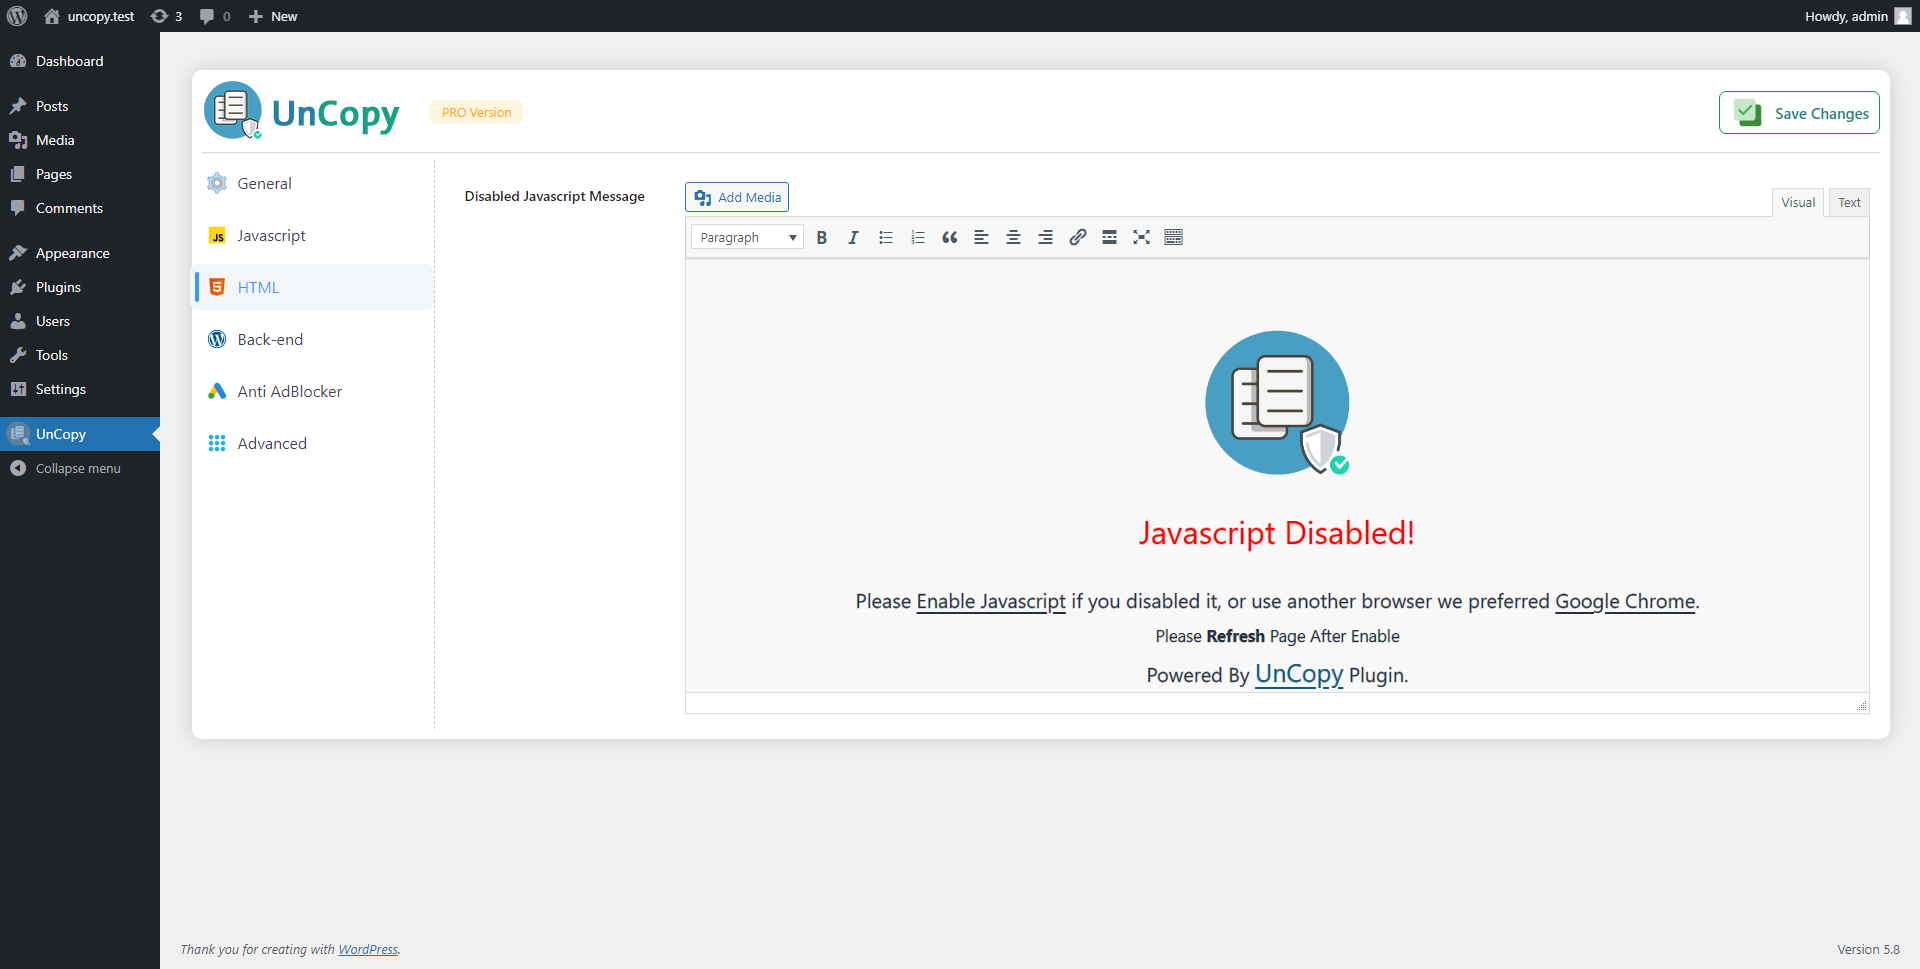Apply blockquote formatting
The height and width of the screenshot is (969, 1920).
(949, 238)
